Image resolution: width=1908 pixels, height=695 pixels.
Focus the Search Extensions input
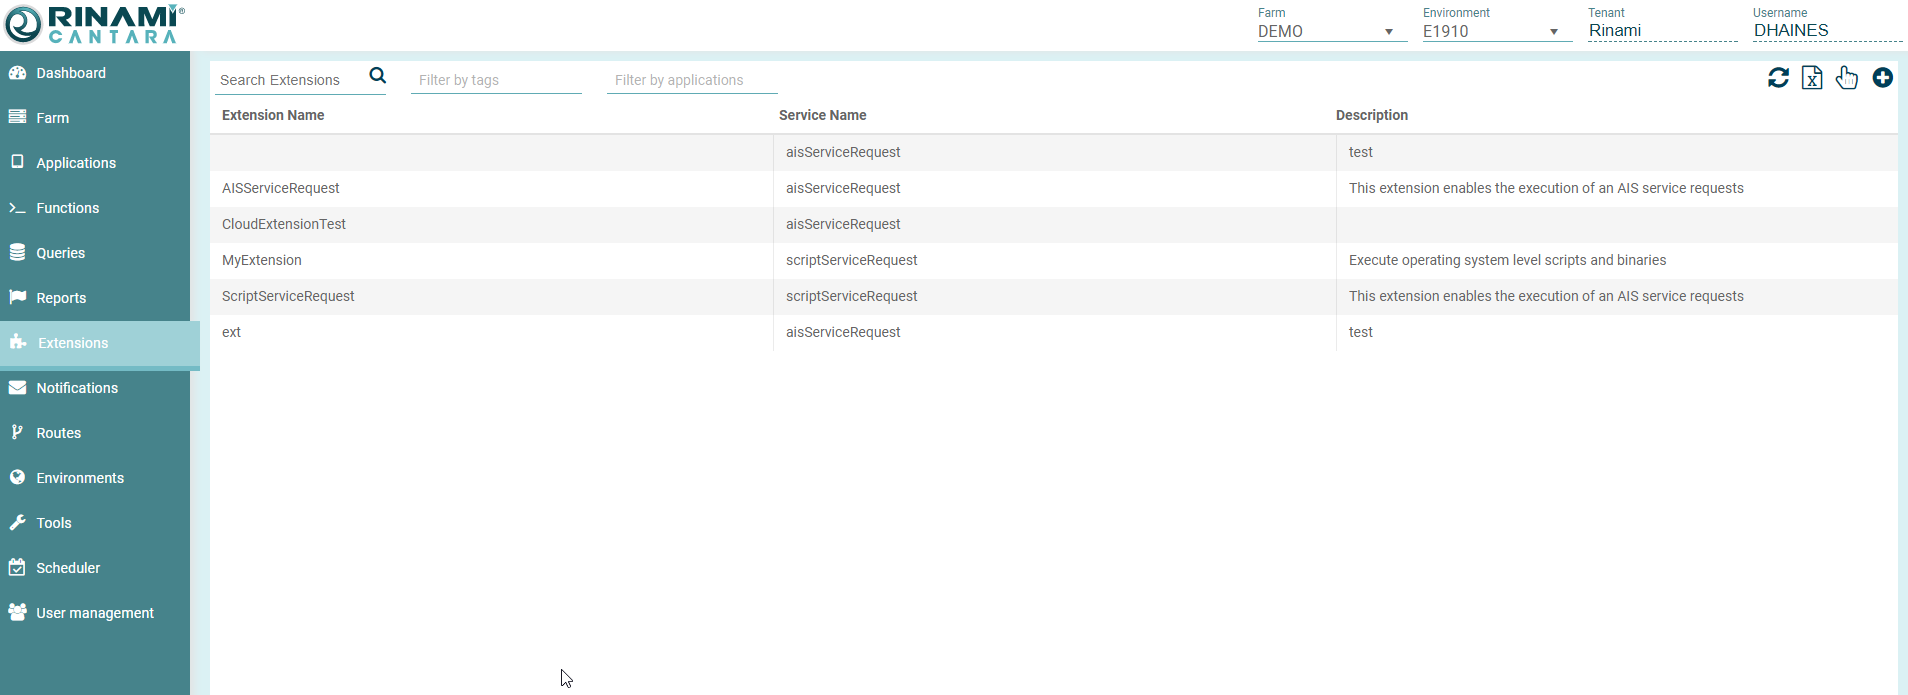(290, 80)
